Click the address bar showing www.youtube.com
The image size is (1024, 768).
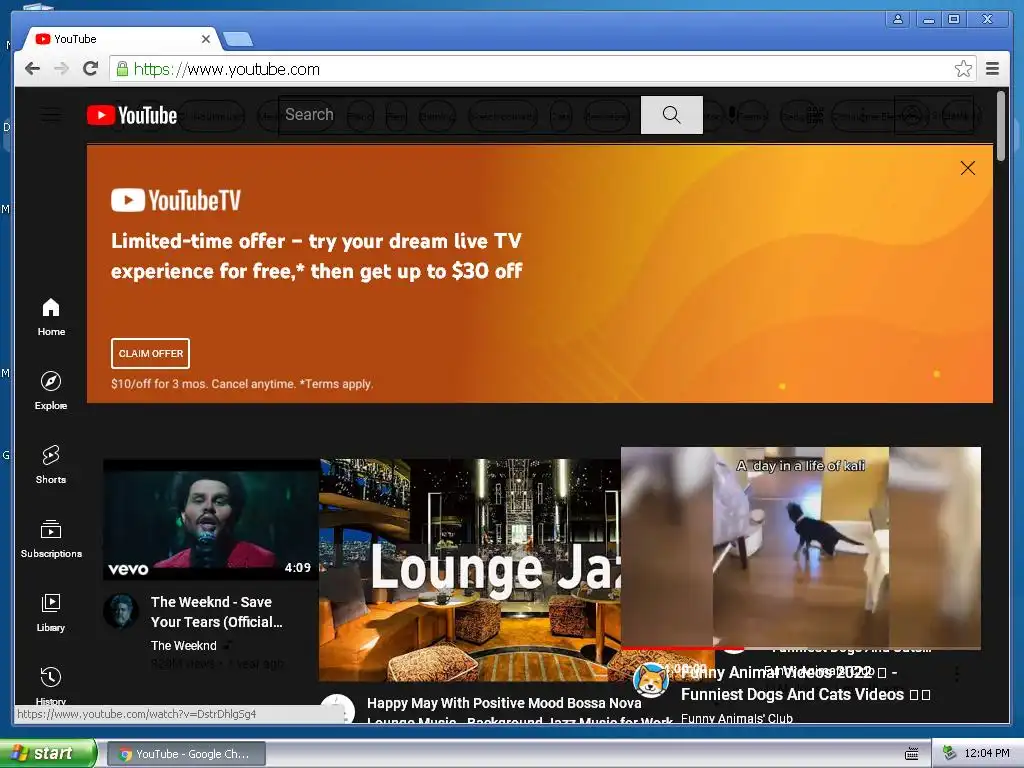pos(534,69)
